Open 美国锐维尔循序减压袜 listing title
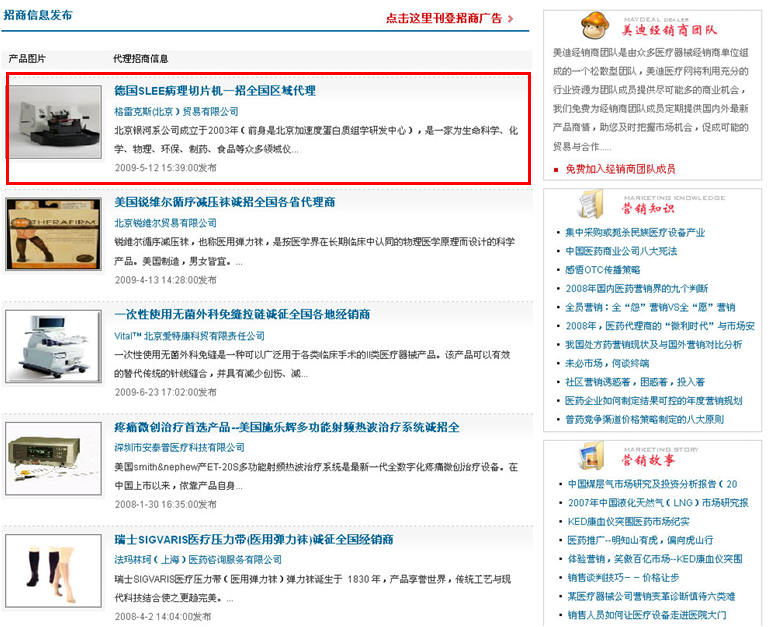This screenshot has height=627, width=772. (x=225, y=202)
